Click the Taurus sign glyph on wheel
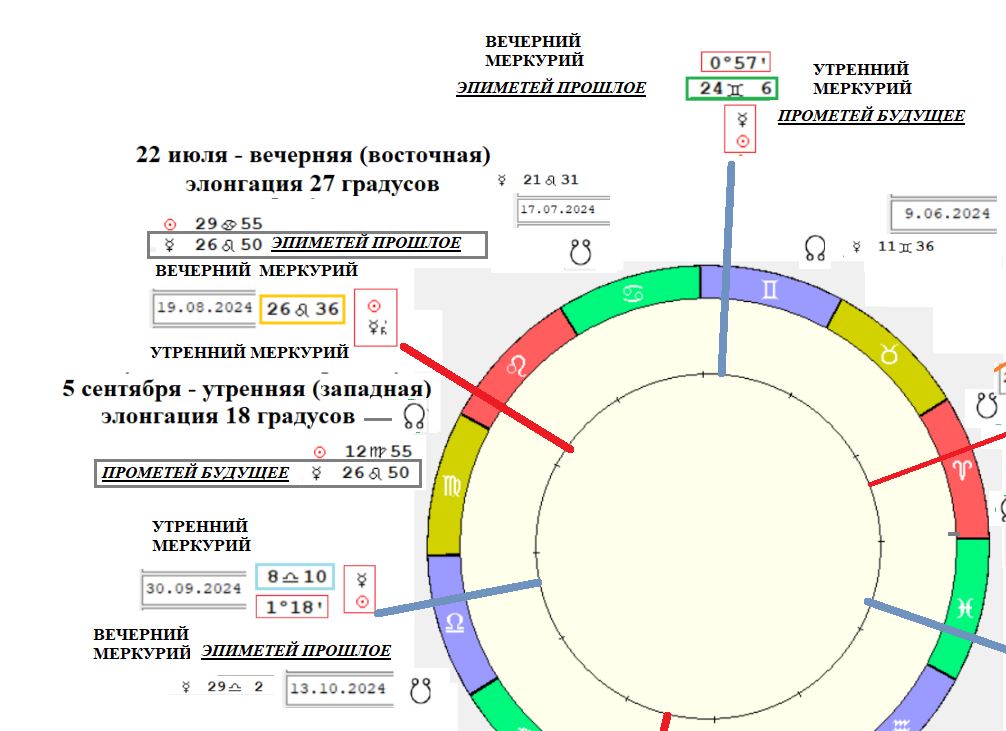Screen dimensions: 1006x731 (889, 354)
